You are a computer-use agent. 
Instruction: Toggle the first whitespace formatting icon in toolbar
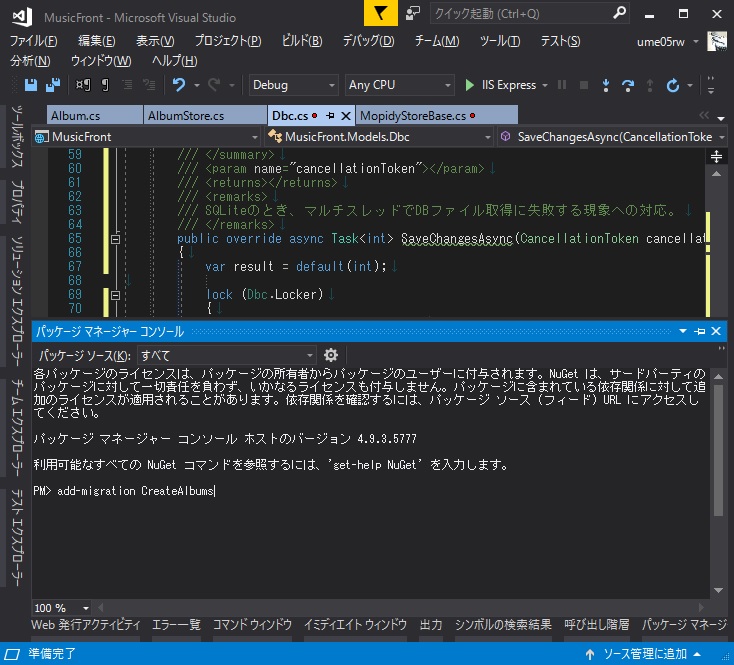pyautogui.click(x=83, y=85)
